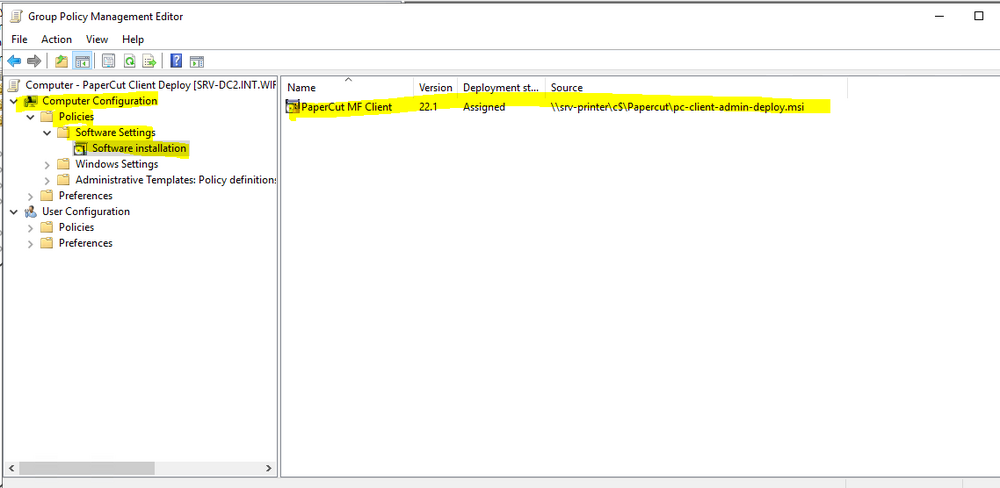
Task: Sort by the Deployment state column header
Action: point(502,87)
